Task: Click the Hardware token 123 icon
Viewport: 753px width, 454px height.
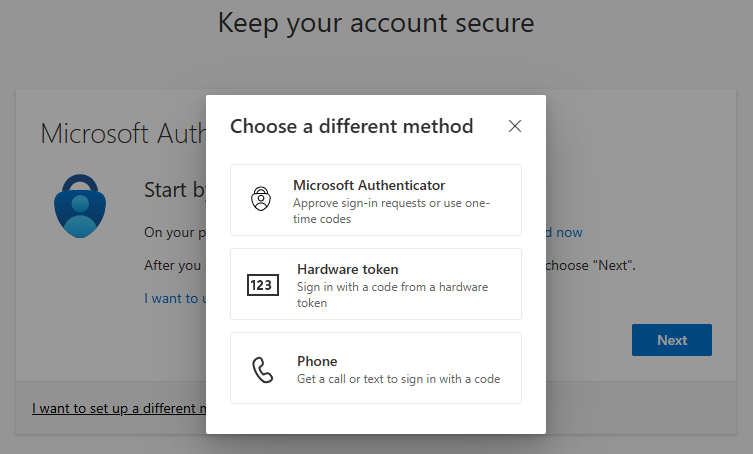Action: pyautogui.click(x=262, y=285)
